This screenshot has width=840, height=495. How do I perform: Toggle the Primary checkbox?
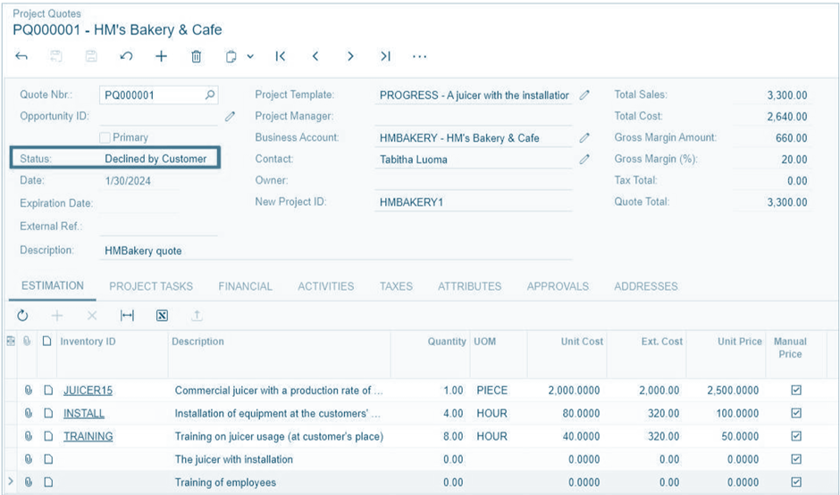point(105,138)
